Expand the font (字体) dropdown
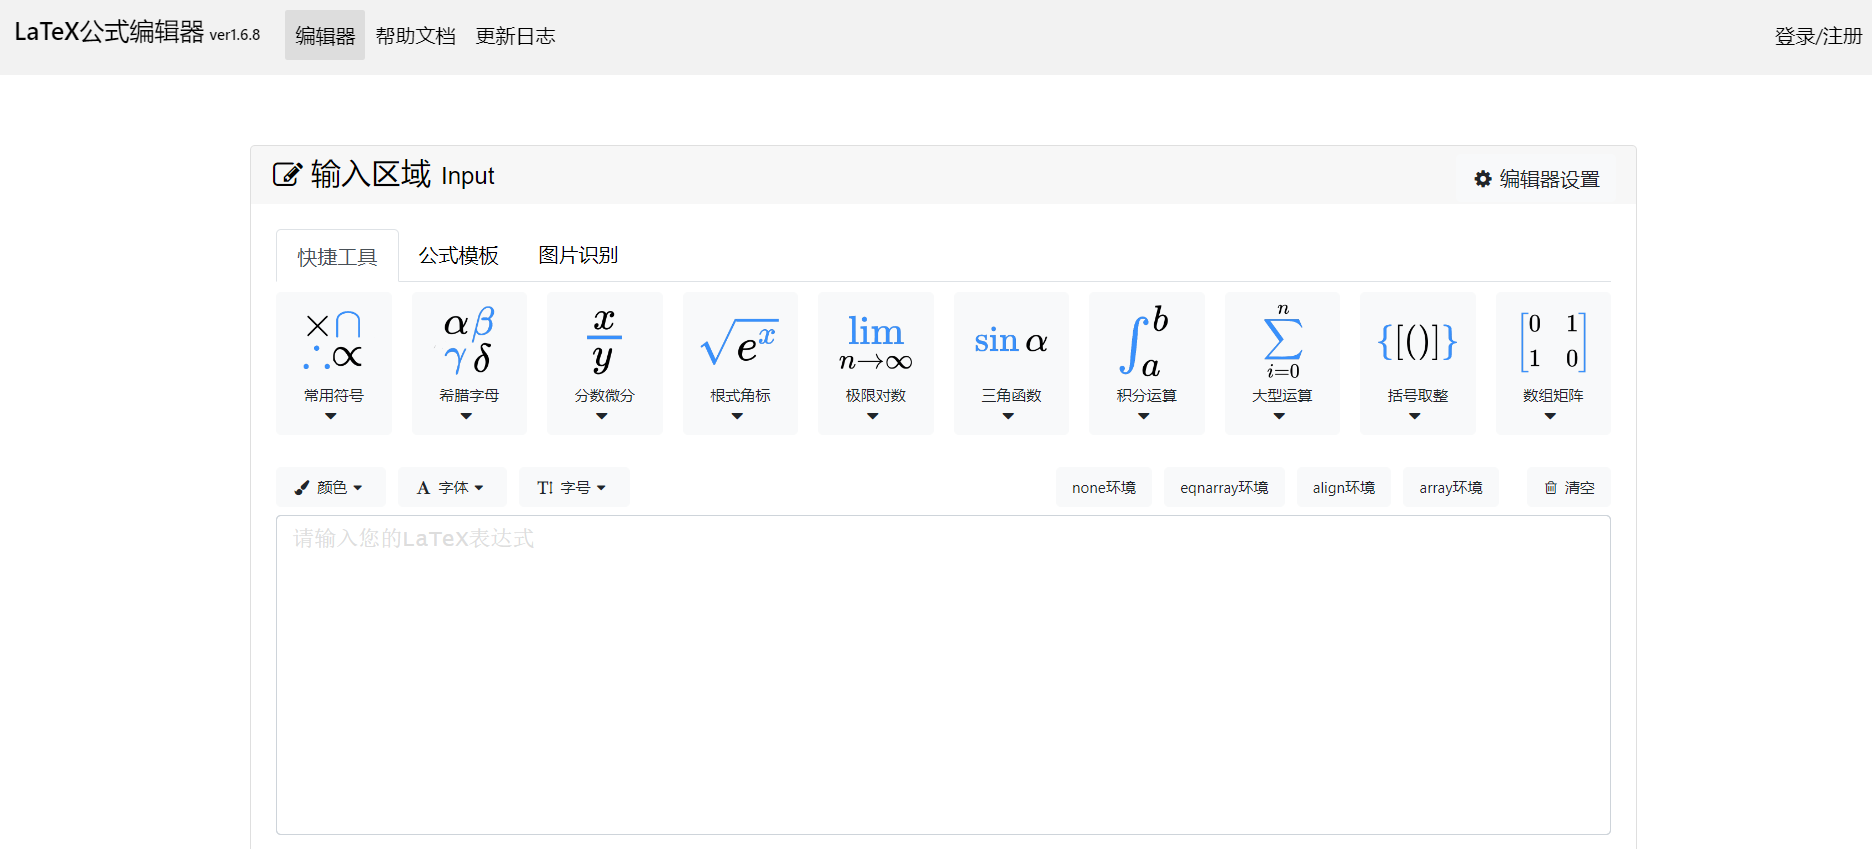Image resolution: width=1872 pixels, height=849 pixels. (x=451, y=487)
